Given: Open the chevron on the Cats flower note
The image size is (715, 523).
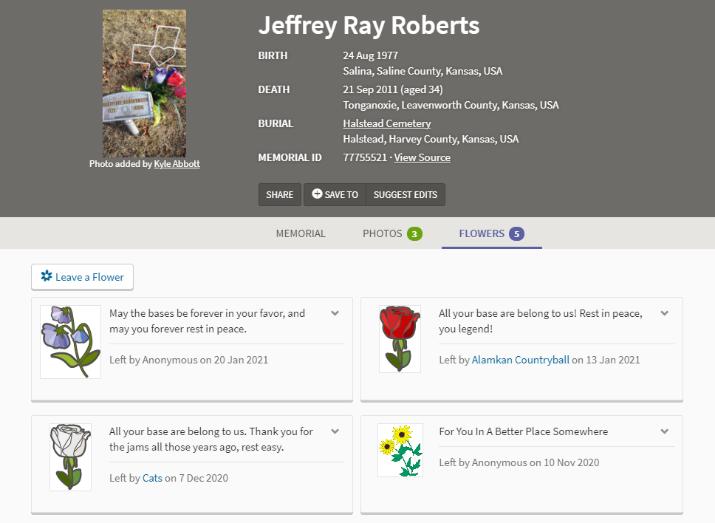Looking at the screenshot, I should (x=335, y=432).
